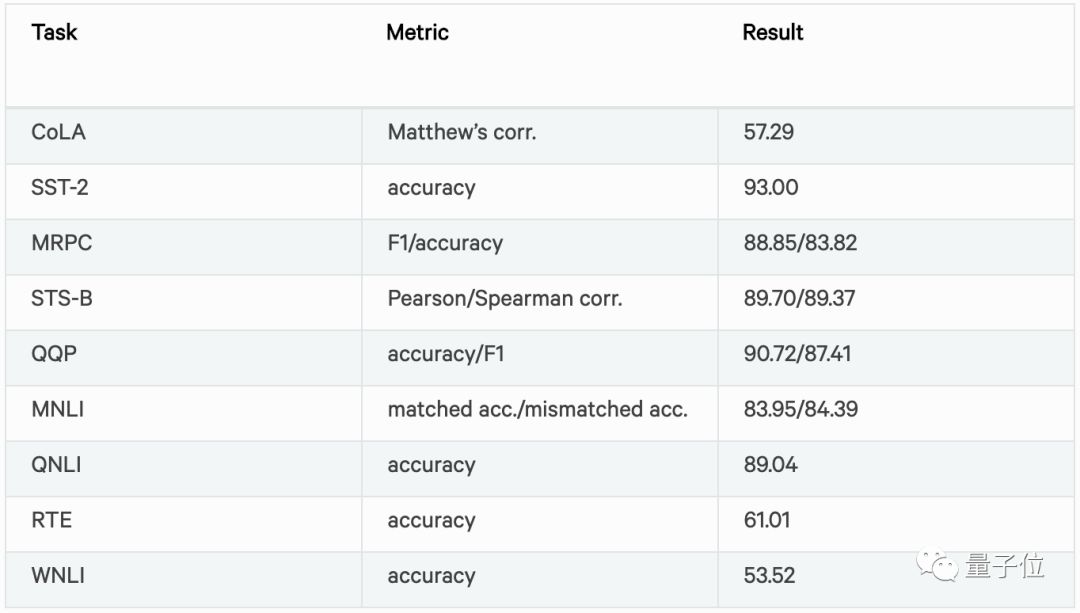Click the 57.29 result value
This screenshot has height=613, width=1080.
tap(769, 132)
